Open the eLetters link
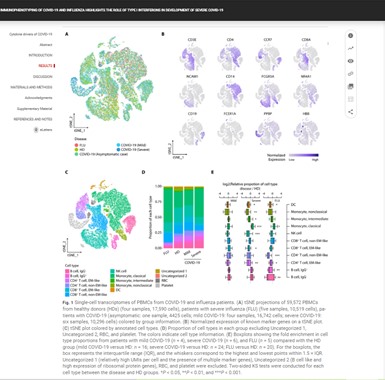Screen dimensions: 385x380 point(46,130)
